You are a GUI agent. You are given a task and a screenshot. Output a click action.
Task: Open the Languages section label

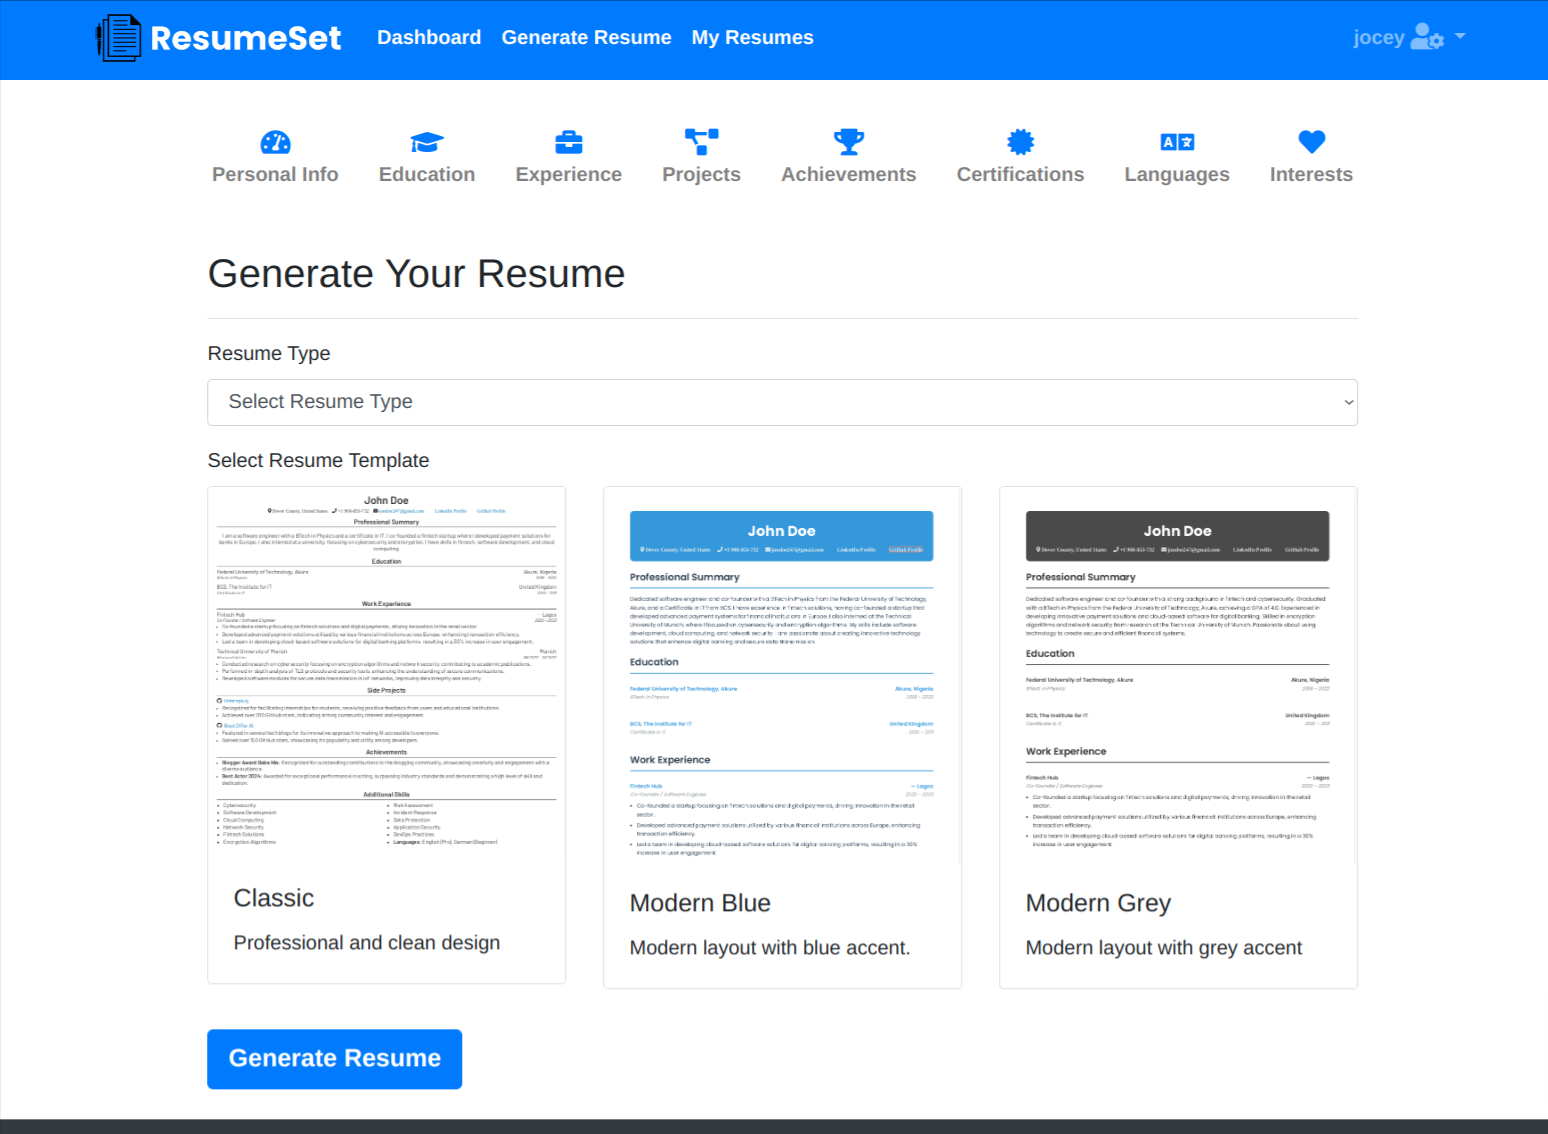pyautogui.click(x=1177, y=174)
